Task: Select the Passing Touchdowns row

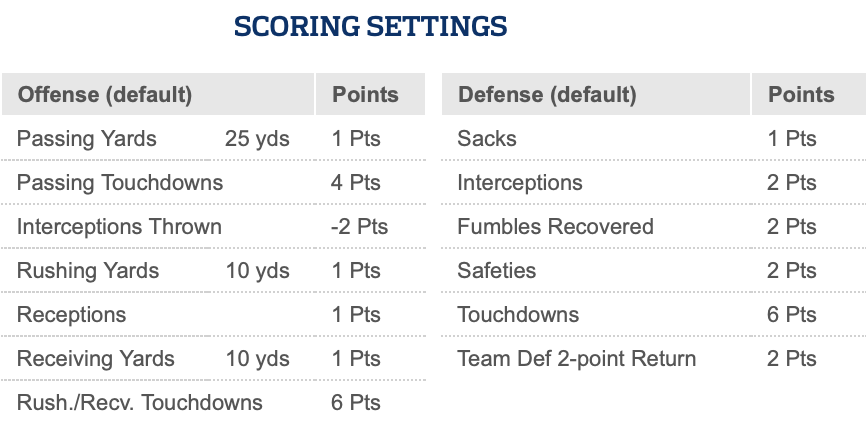Action: pyautogui.click(x=213, y=182)
